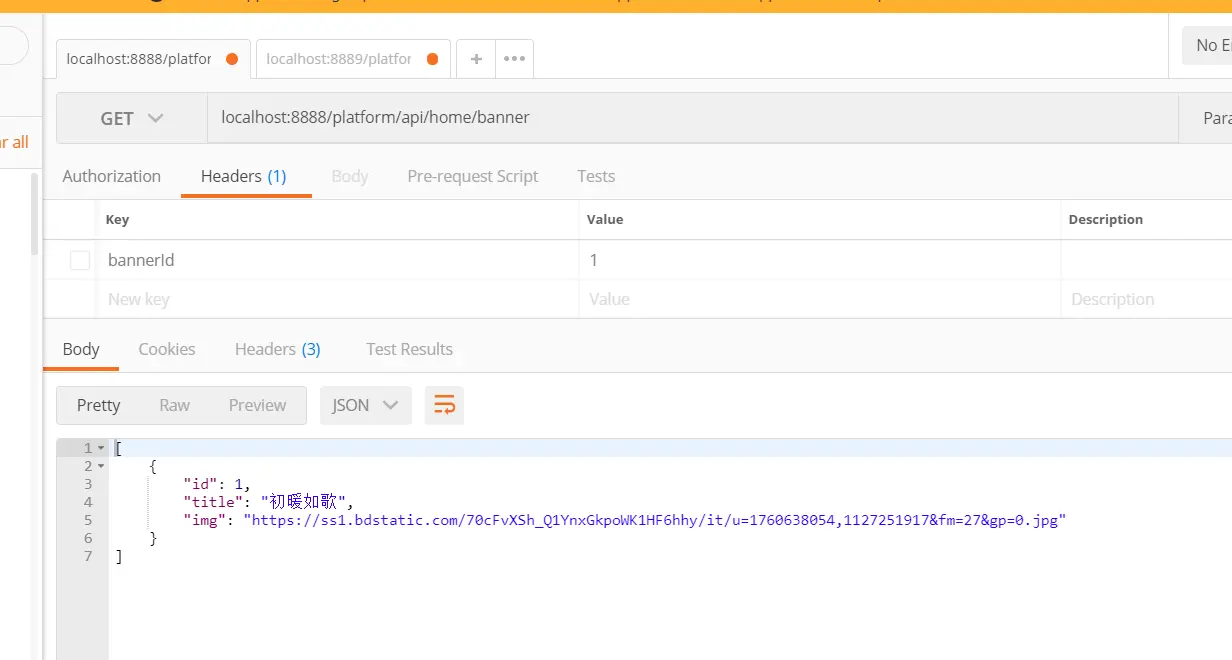This screenshot has width=1232, height=660.
Task: Collapse JSON object at line 2
Action: point(101,466)
